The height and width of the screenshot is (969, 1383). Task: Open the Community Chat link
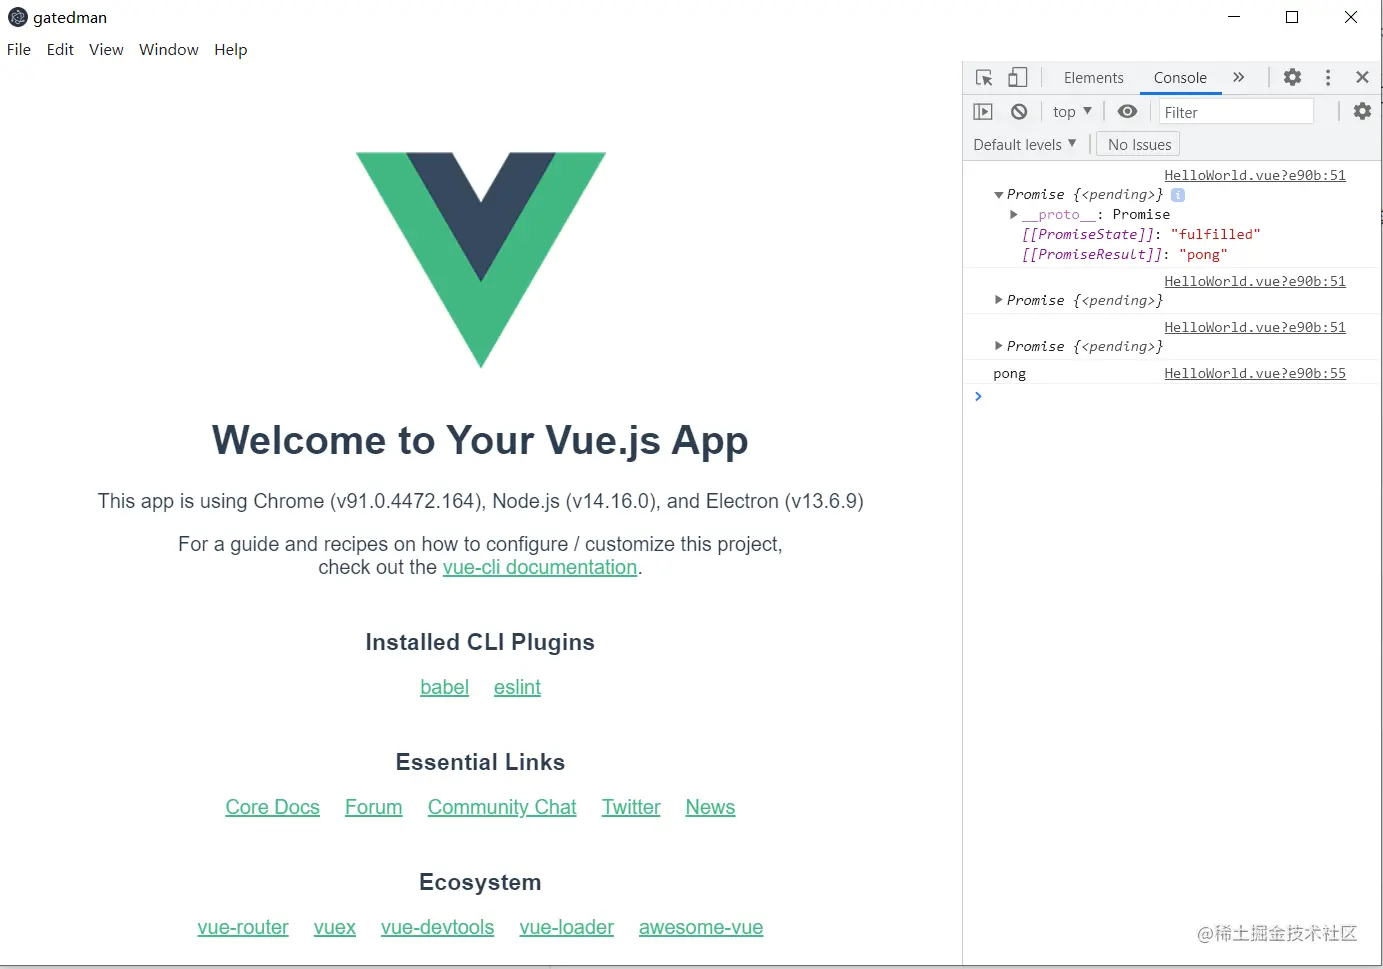(x=502, y=807)
